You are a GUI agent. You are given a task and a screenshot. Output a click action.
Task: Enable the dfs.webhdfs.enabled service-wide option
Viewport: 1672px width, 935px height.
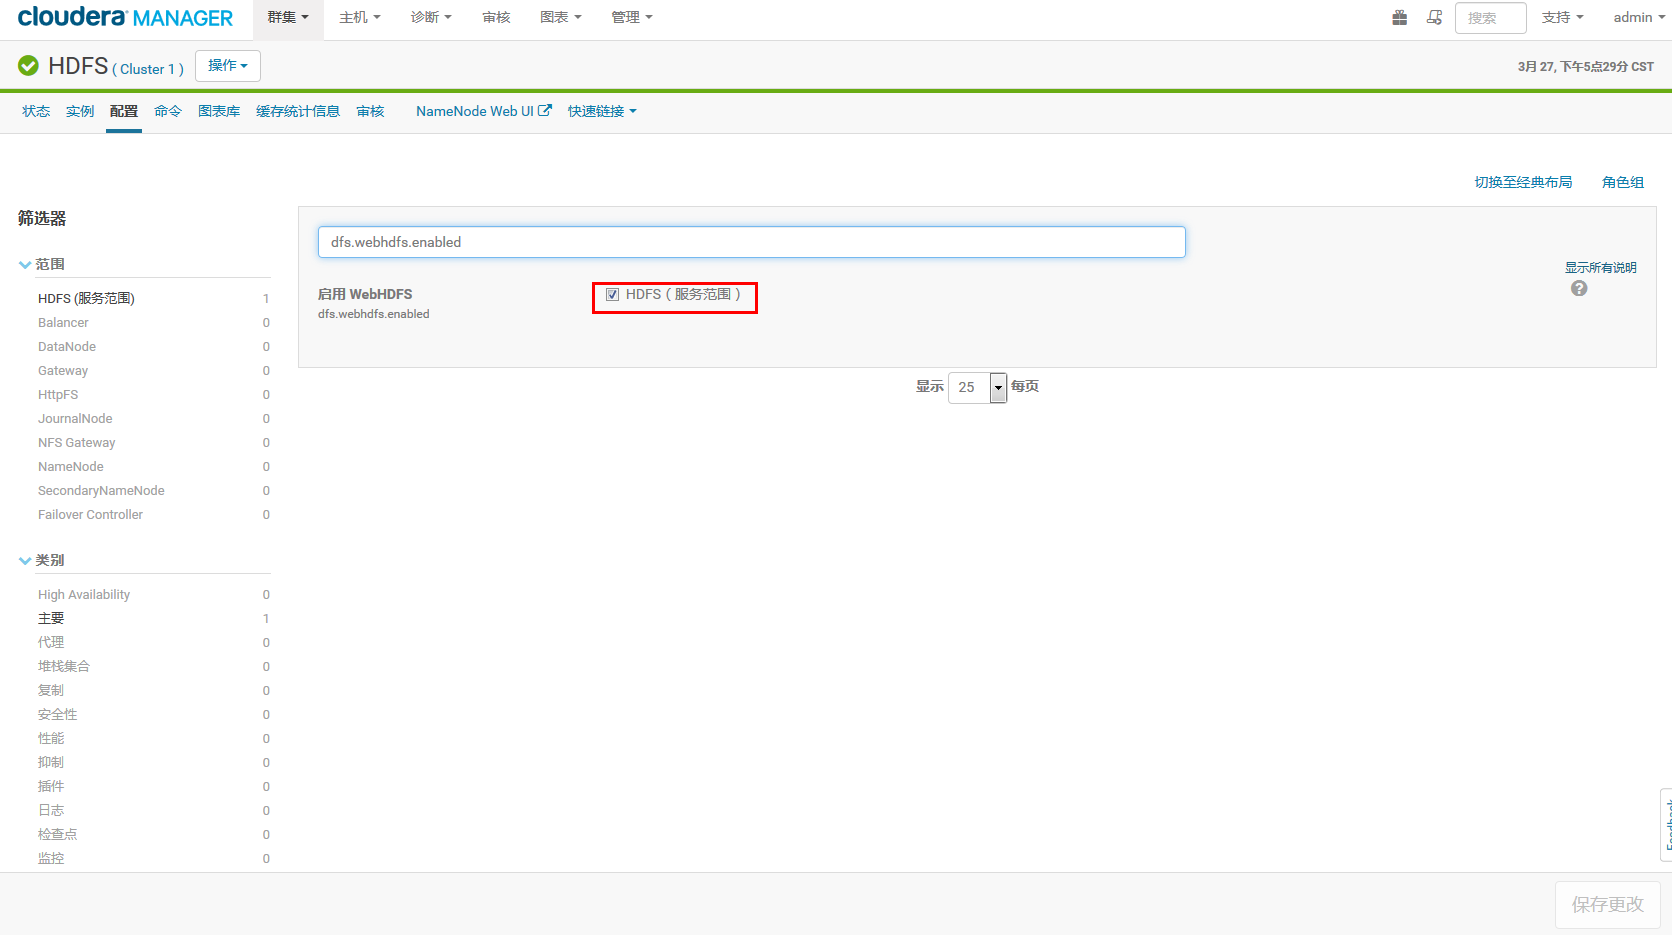pos(612,294)
